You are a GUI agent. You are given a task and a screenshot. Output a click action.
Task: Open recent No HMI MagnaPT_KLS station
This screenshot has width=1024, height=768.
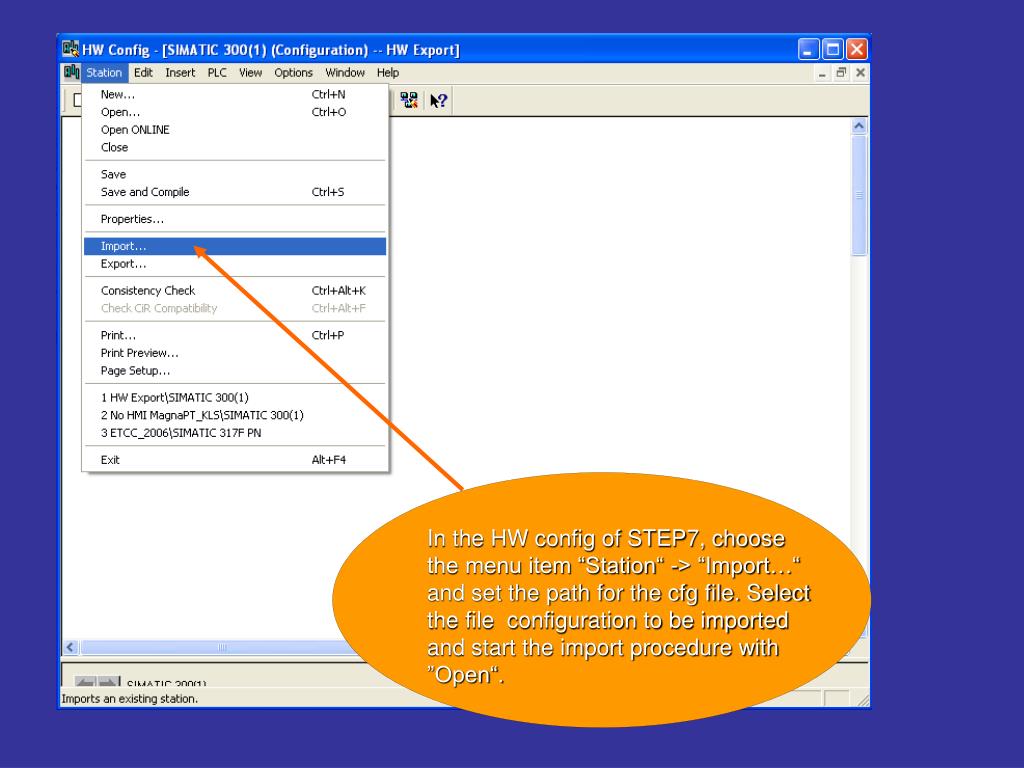click(235, 415)
